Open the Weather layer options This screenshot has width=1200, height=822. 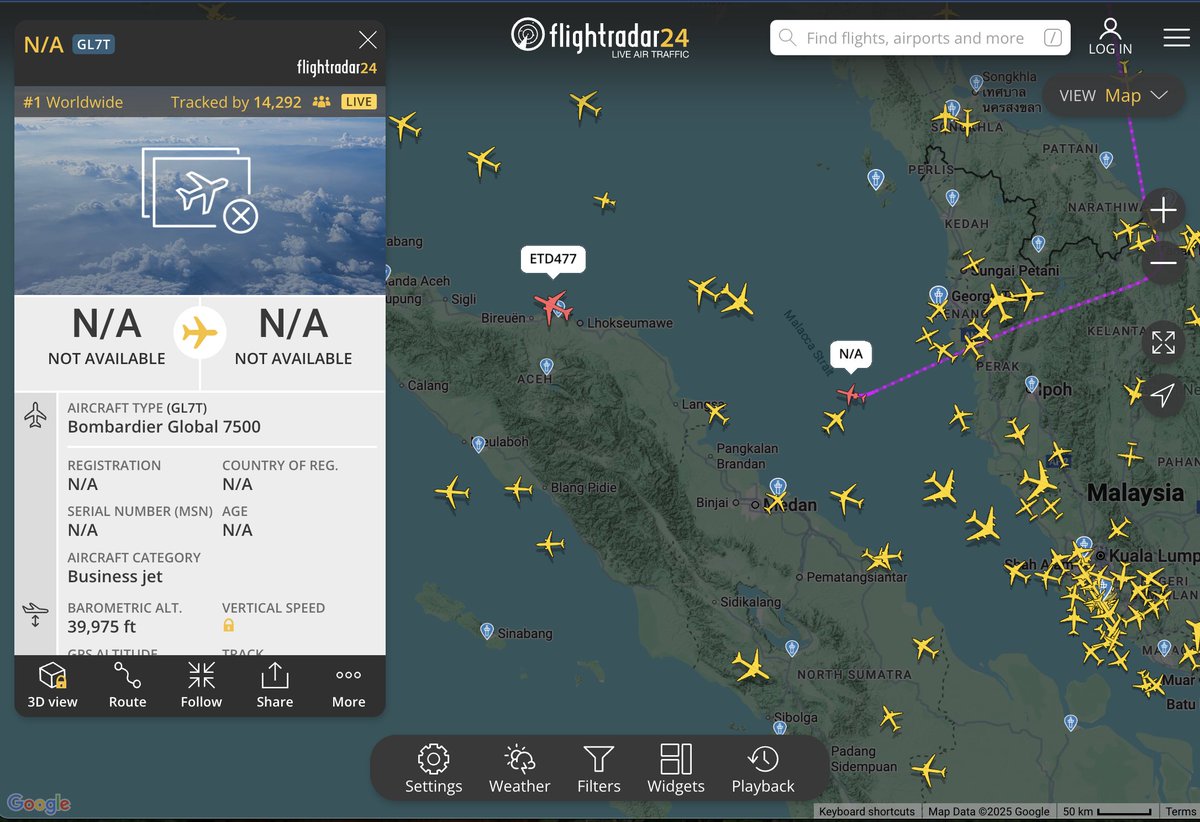[519, 769]
